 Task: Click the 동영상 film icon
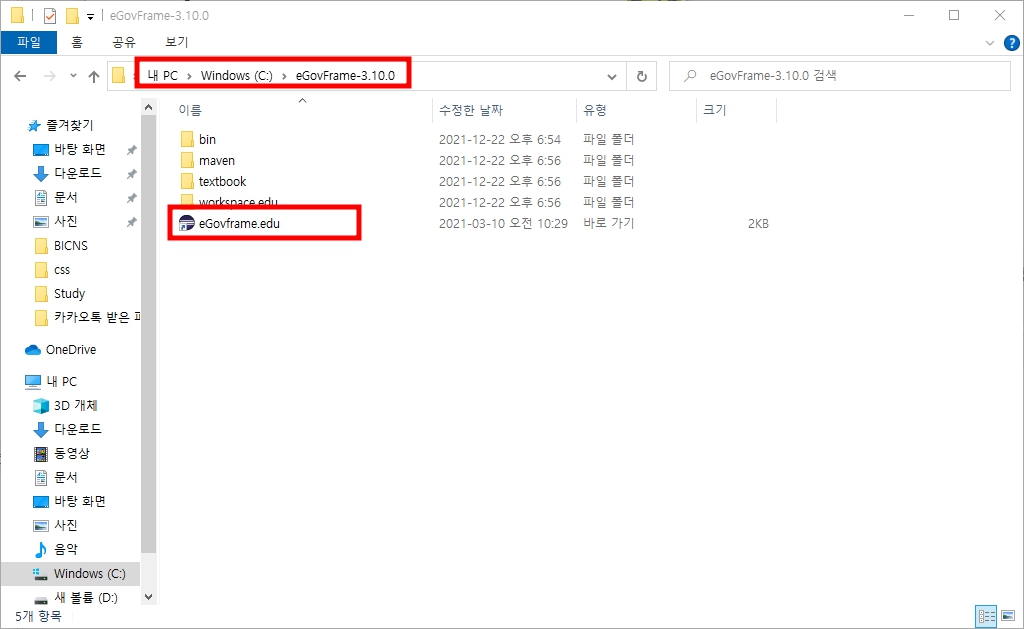coord(40,453)
